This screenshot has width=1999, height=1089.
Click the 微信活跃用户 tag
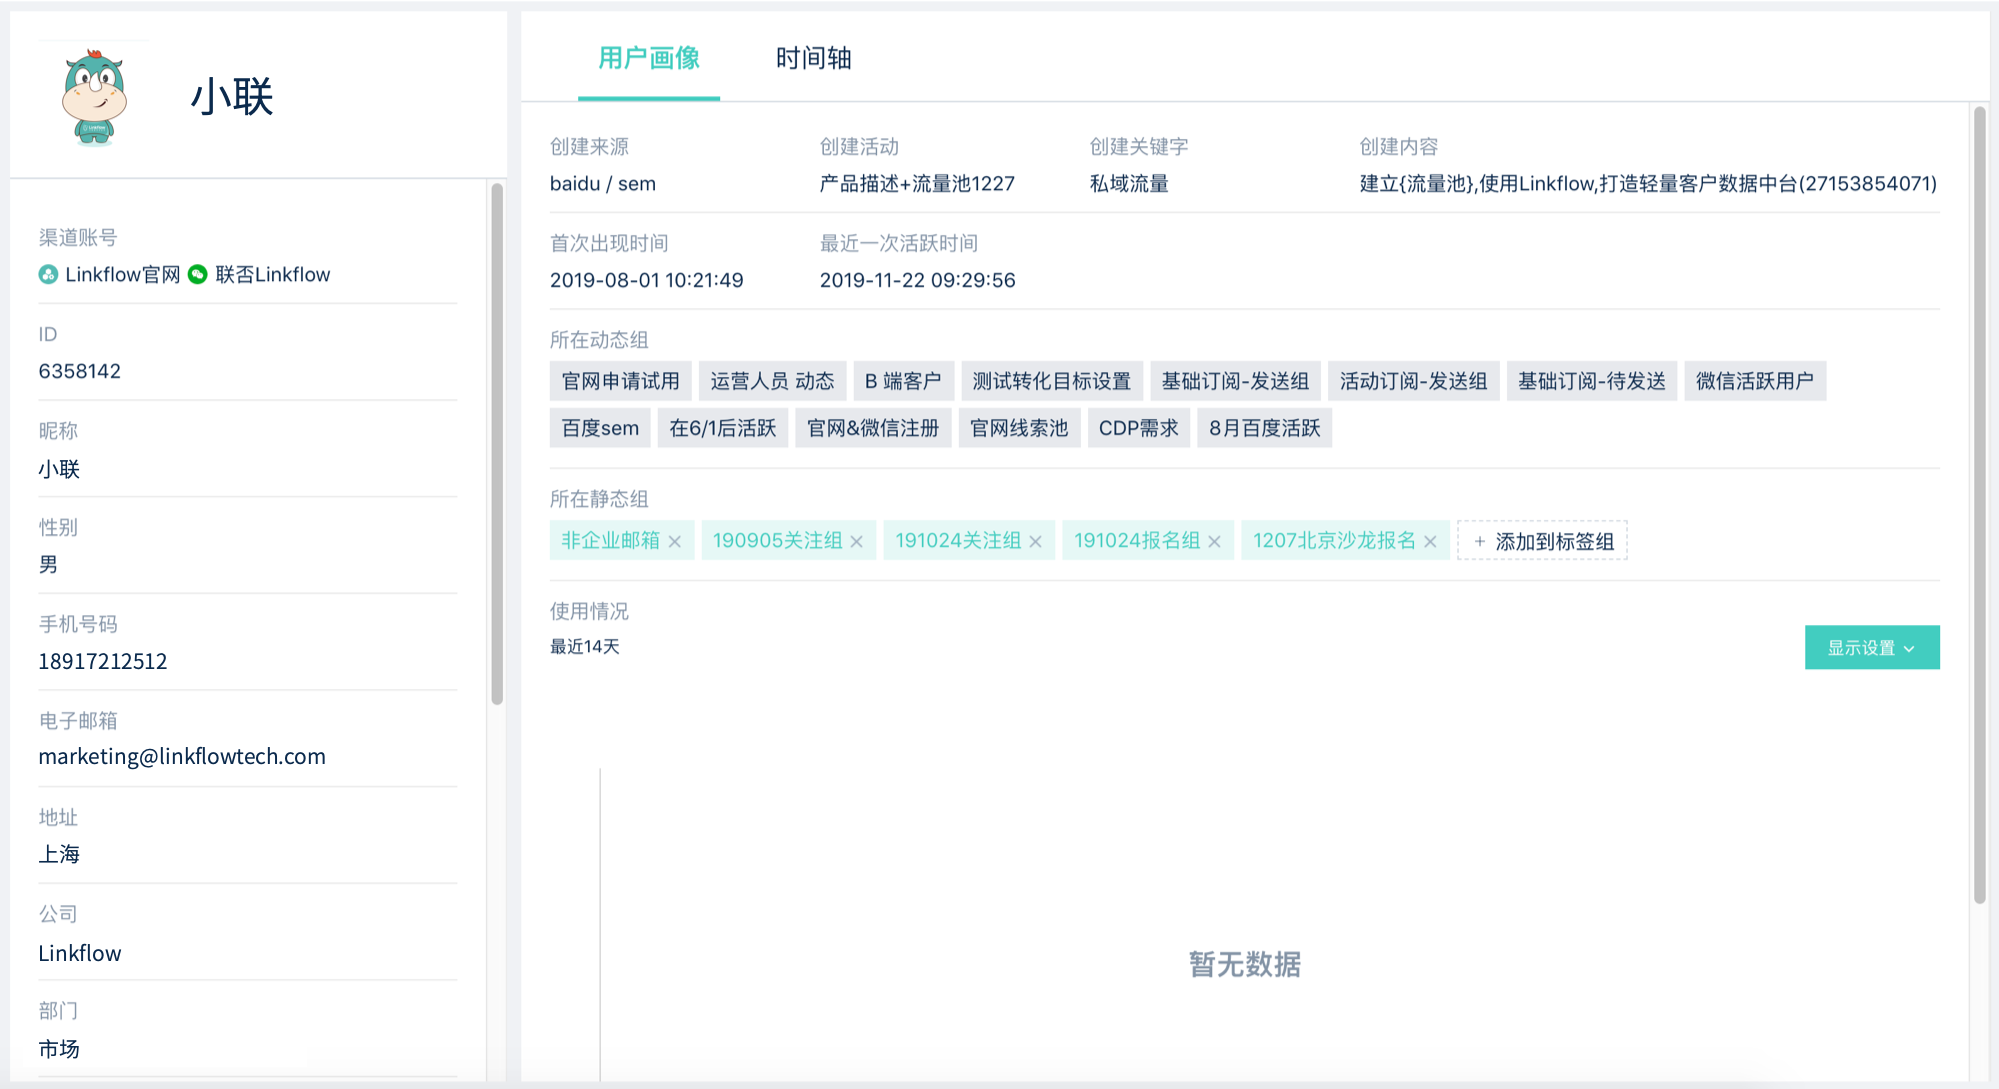(x=1755, y=381)
